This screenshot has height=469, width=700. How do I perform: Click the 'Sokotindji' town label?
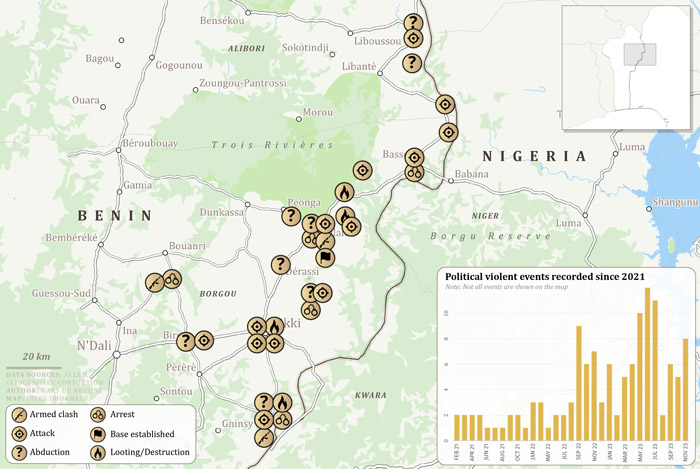[x=305, y=47]
